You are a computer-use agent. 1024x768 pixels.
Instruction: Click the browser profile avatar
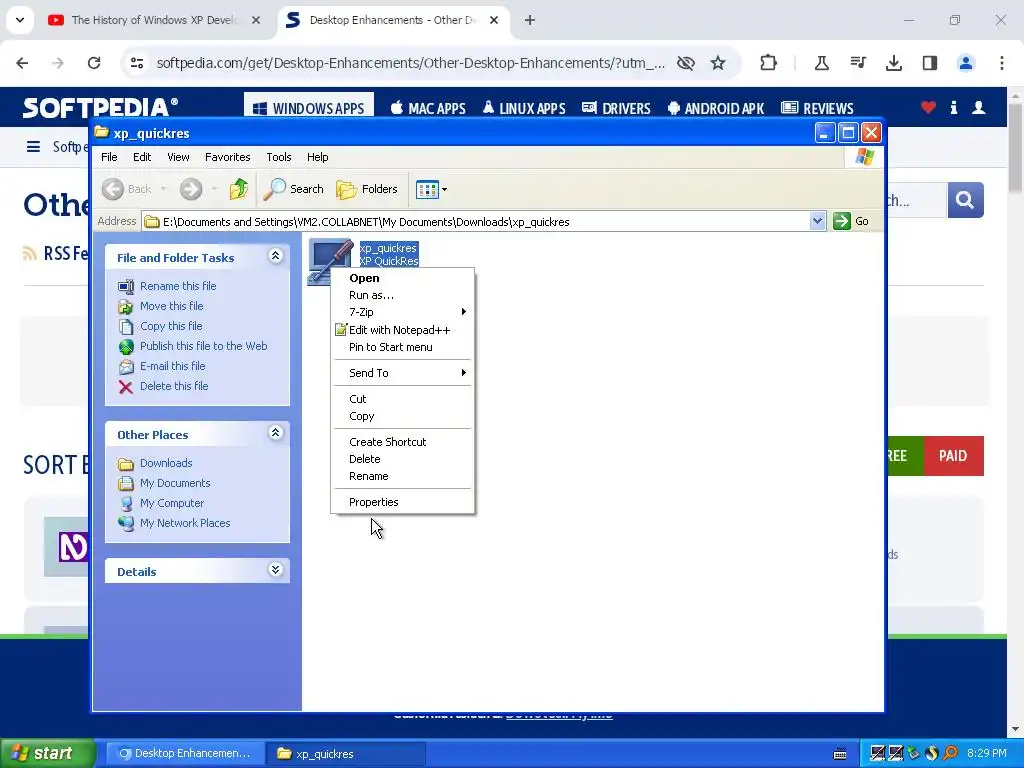pos(965,63)
